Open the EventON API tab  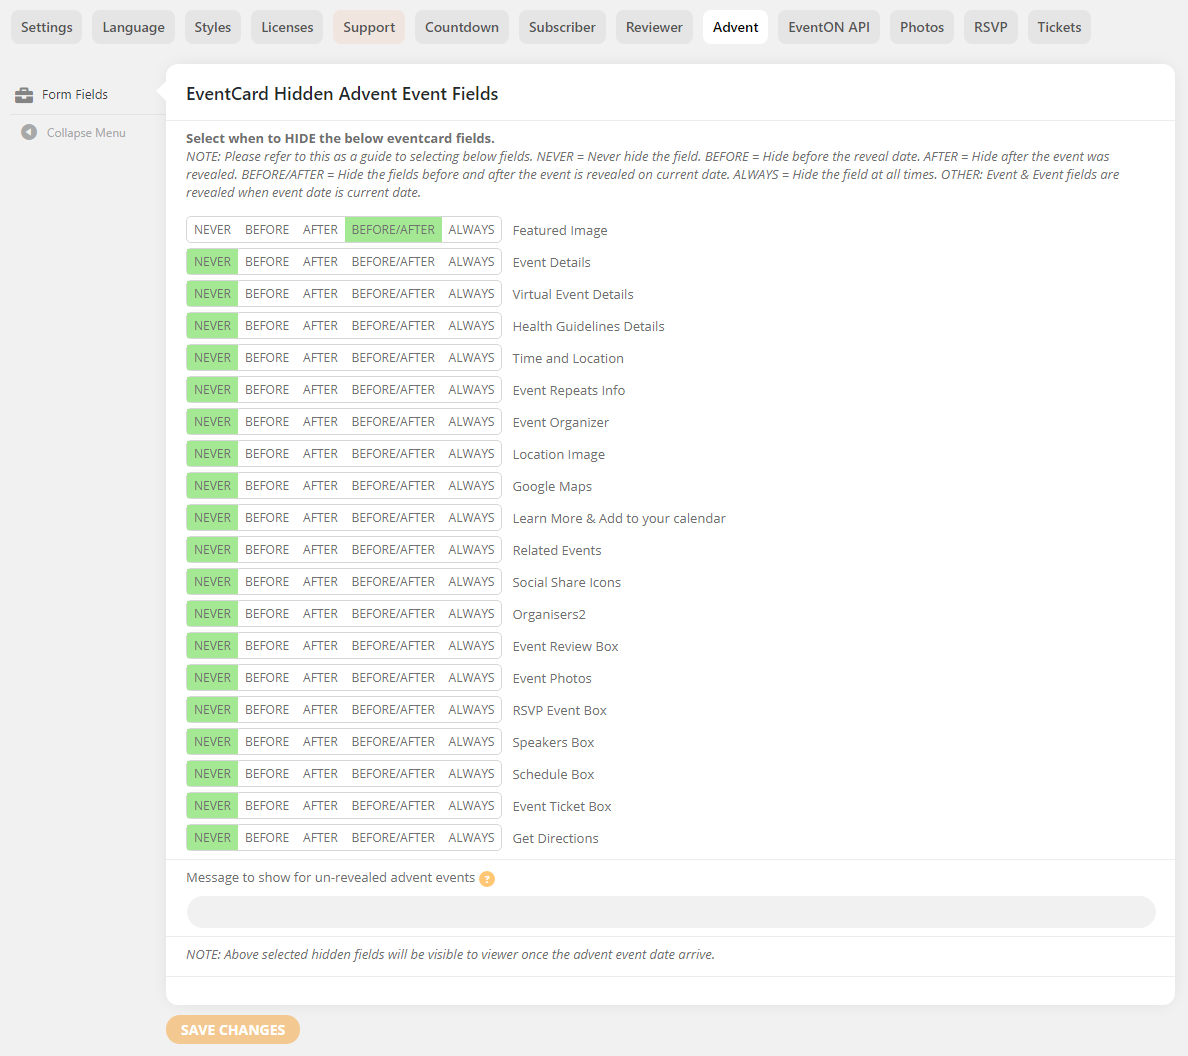pos(829,27)
